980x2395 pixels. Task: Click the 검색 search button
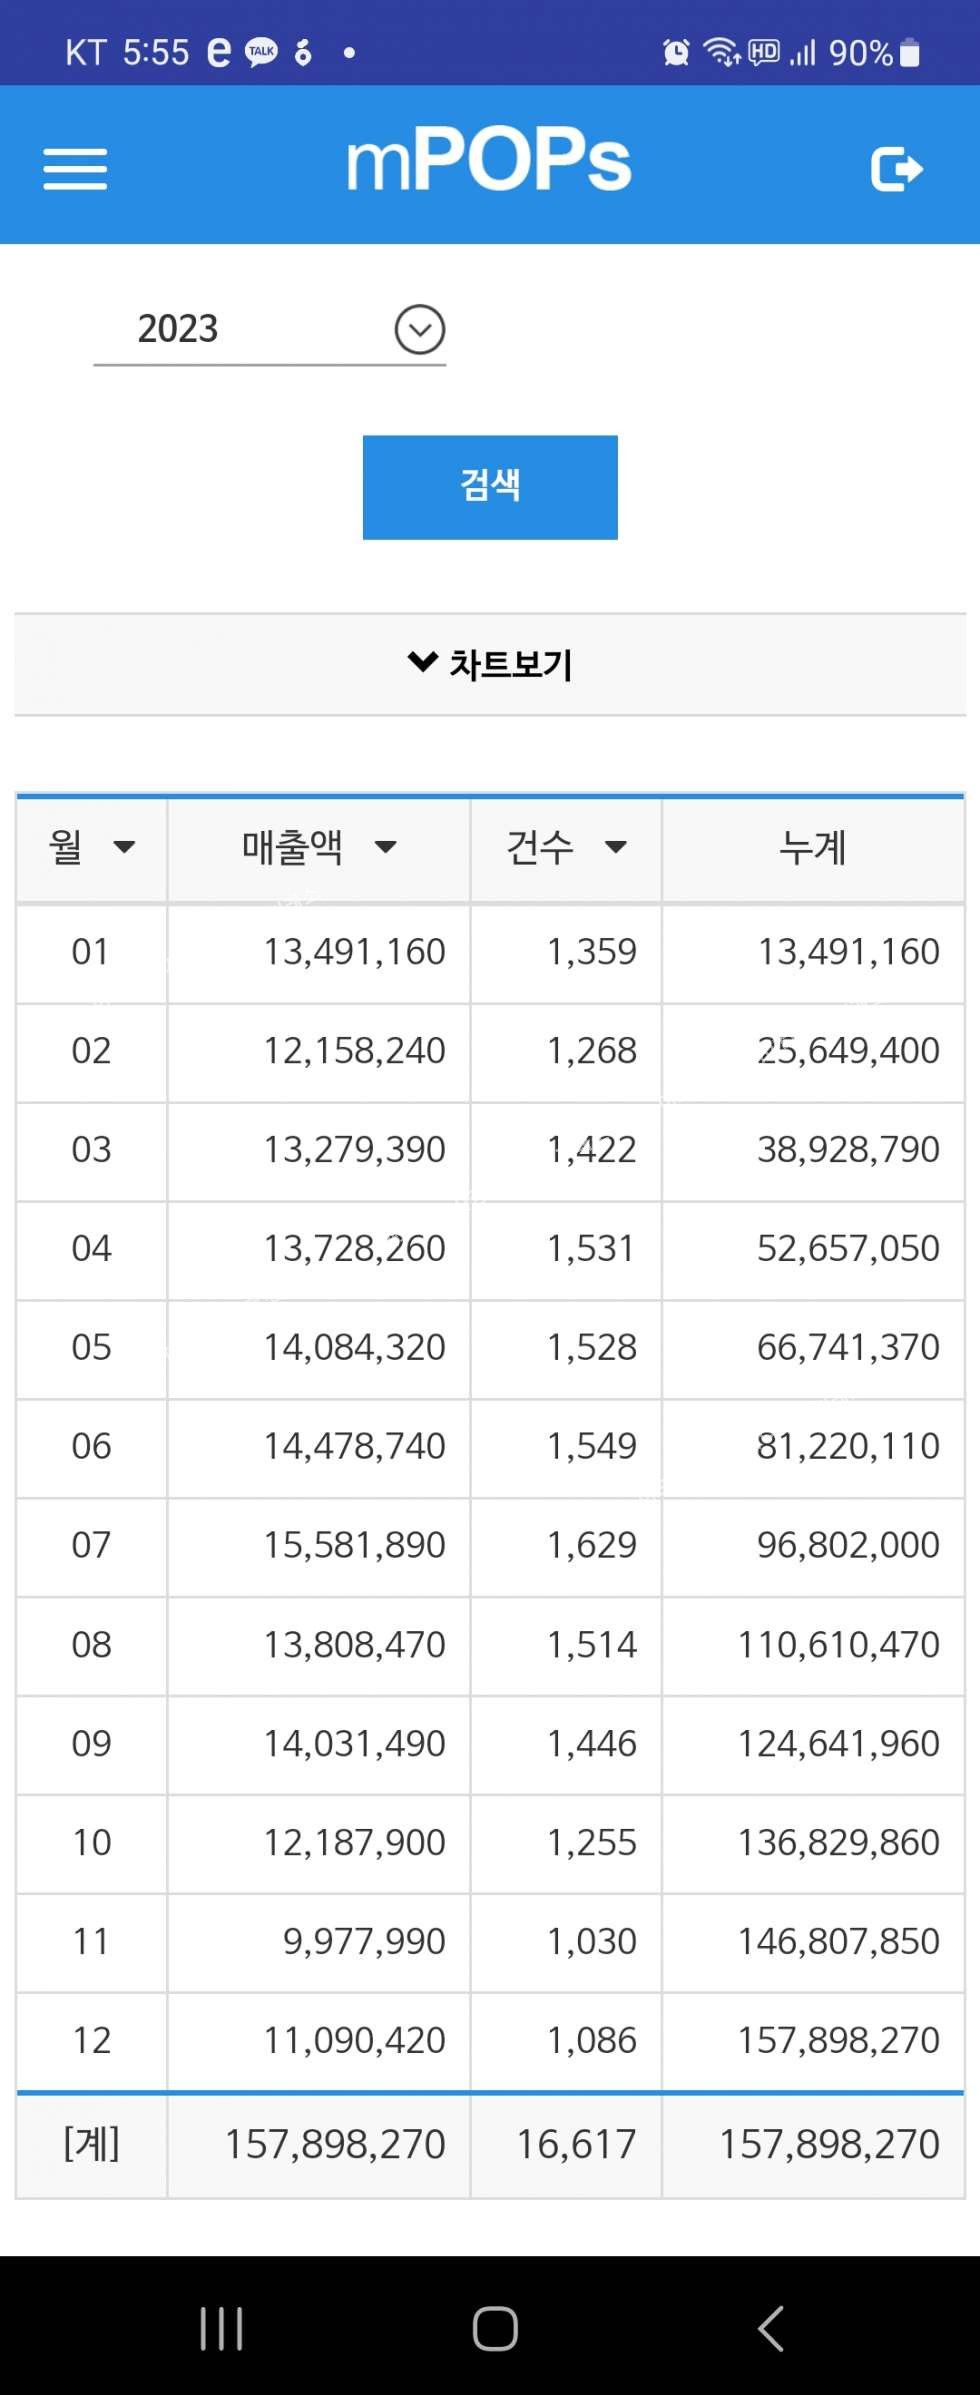pyautogui.click(x=490, y=487)
